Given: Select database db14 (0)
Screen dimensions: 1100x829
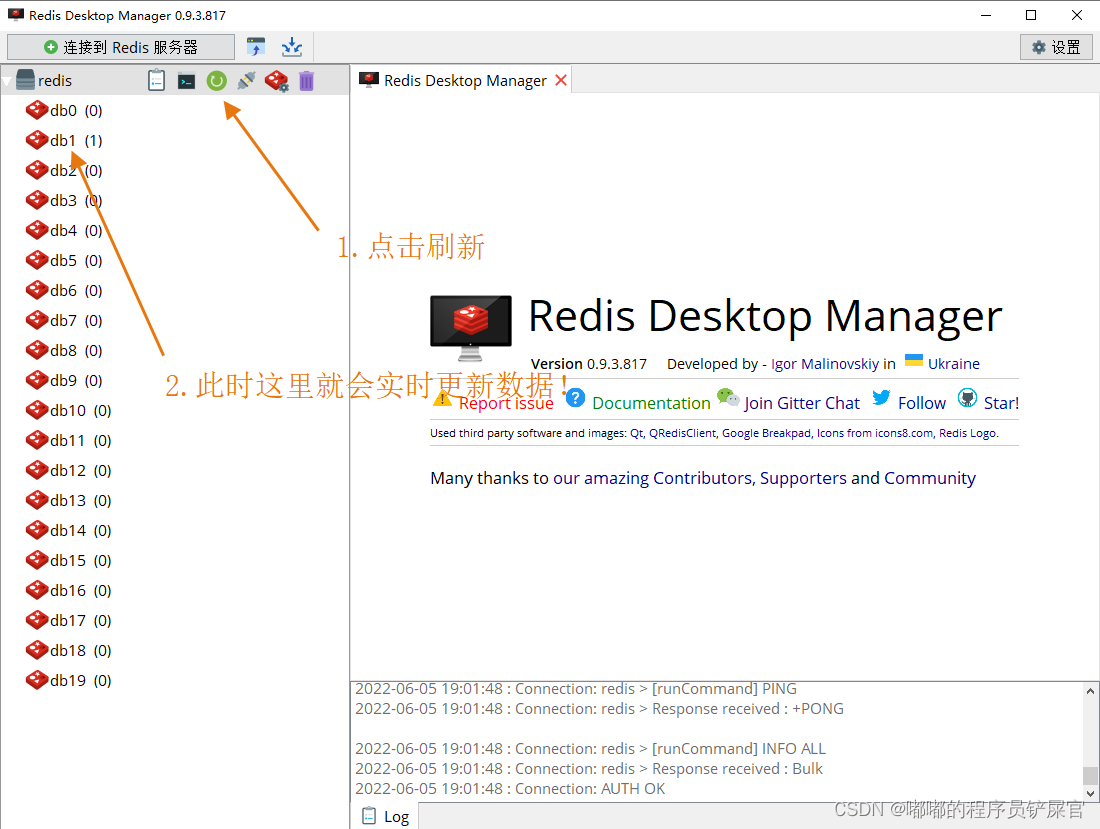Looking at the screenshot, I should click(x=68, y=531).
